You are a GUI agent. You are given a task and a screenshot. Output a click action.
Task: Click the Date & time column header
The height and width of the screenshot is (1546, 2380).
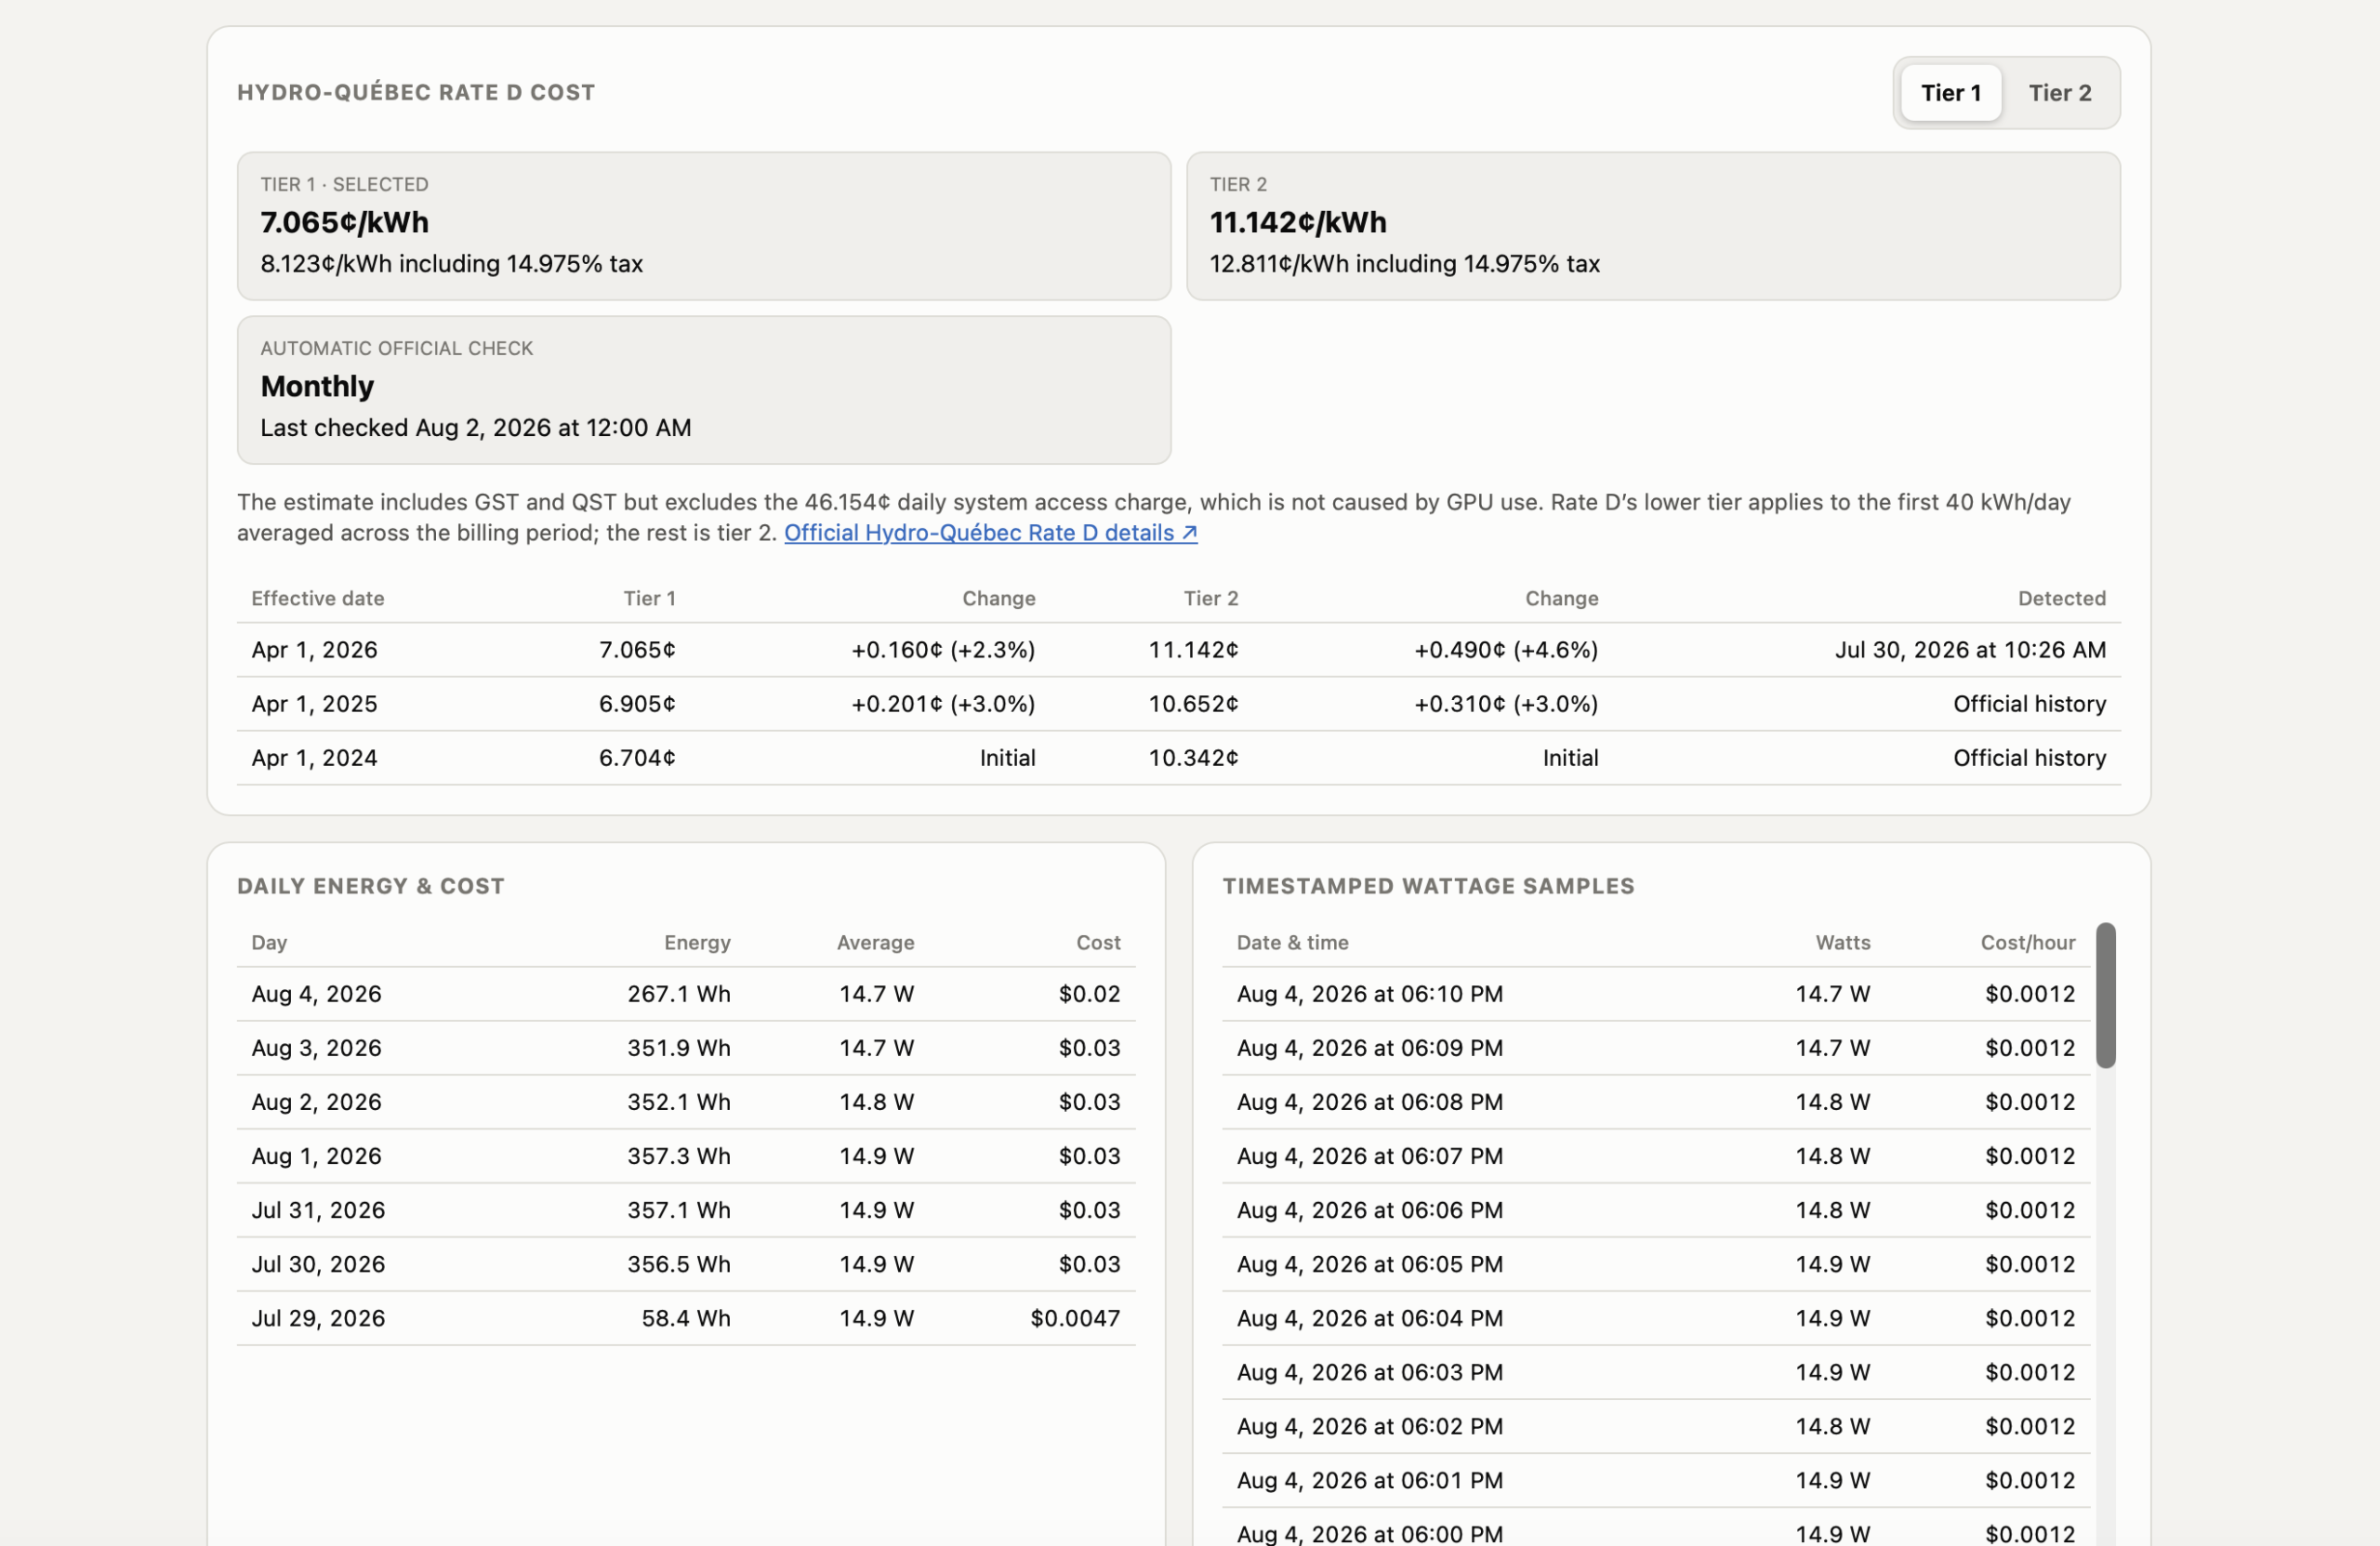tap(1292, 942)
